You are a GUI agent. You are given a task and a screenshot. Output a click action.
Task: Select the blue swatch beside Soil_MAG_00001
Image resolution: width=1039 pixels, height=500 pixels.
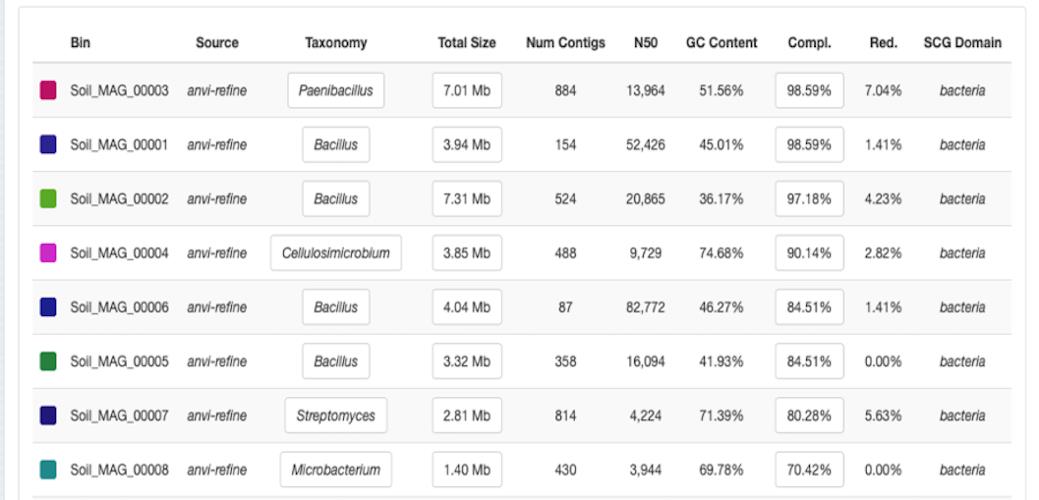48,144
